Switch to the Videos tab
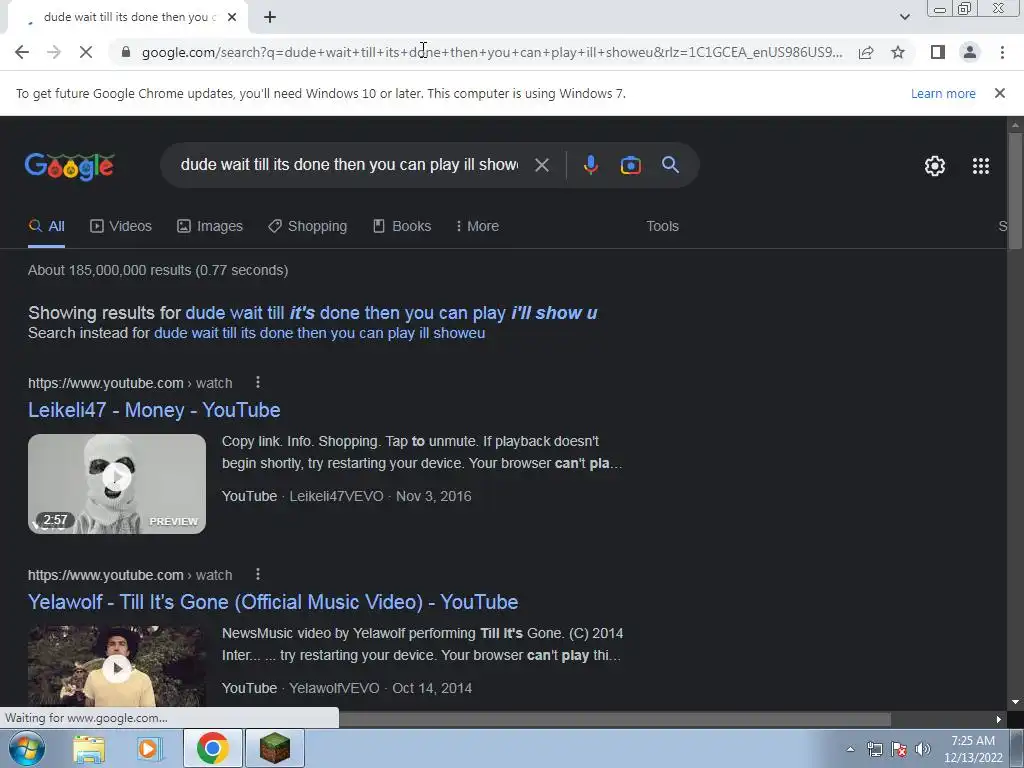Viewport: 1024px width, 768px height. click(121, 226)
